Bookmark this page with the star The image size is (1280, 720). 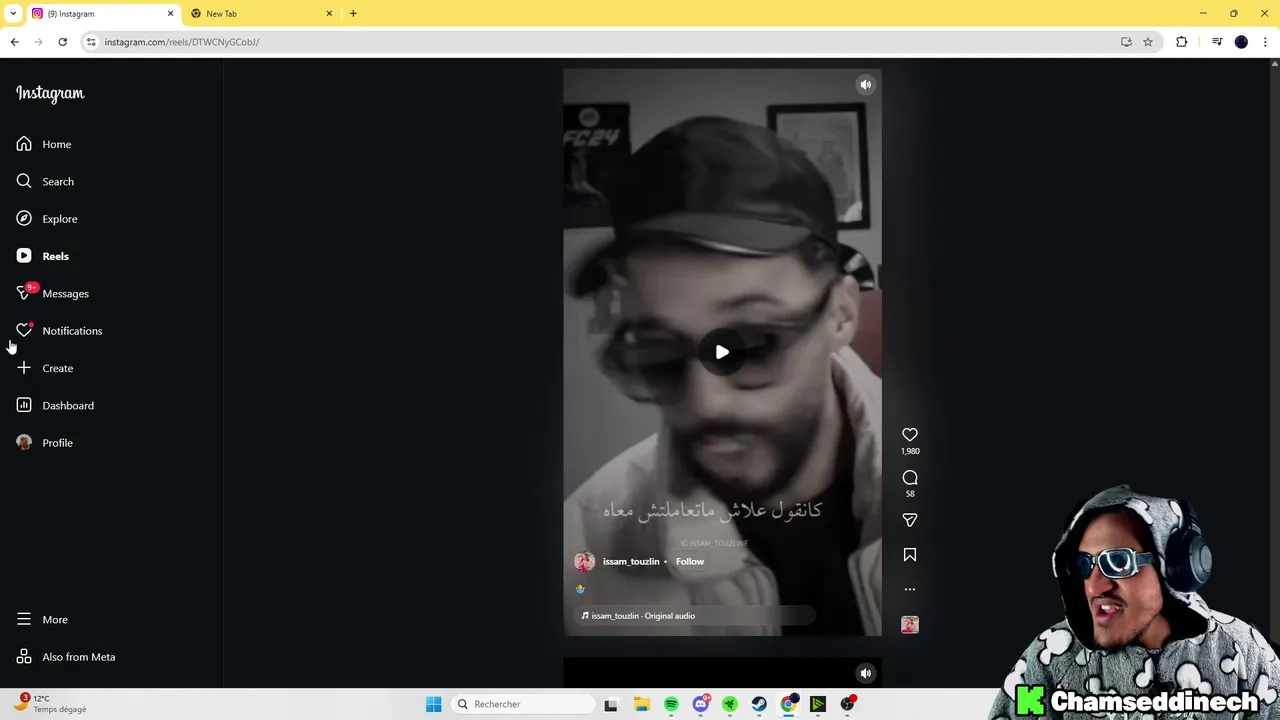pos(1148,42)
